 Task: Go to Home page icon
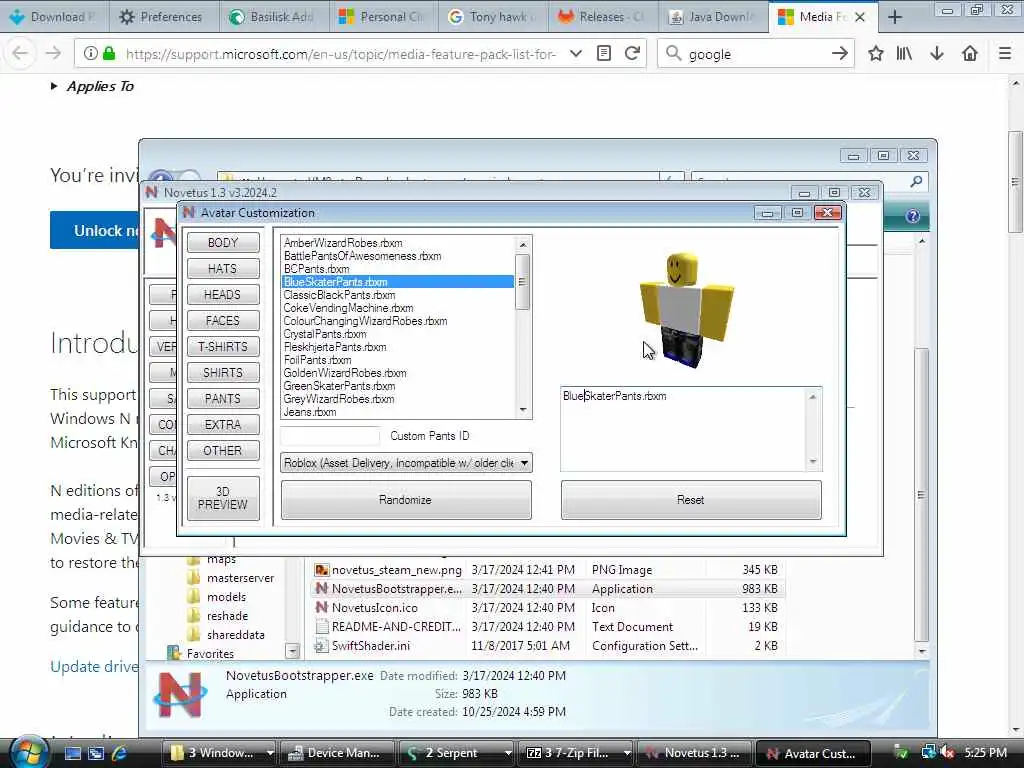(970, 54)
